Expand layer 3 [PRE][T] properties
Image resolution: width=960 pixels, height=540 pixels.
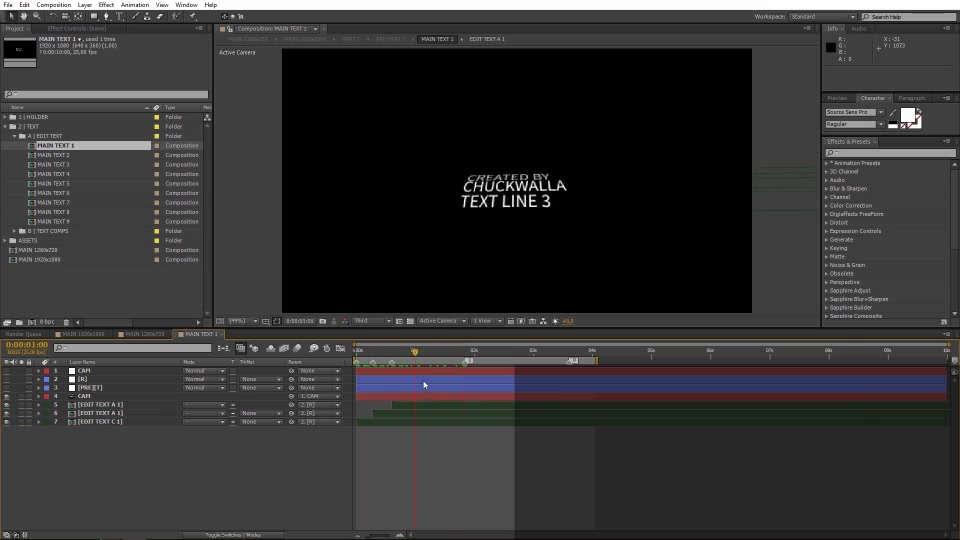click(x=39, y=388)
